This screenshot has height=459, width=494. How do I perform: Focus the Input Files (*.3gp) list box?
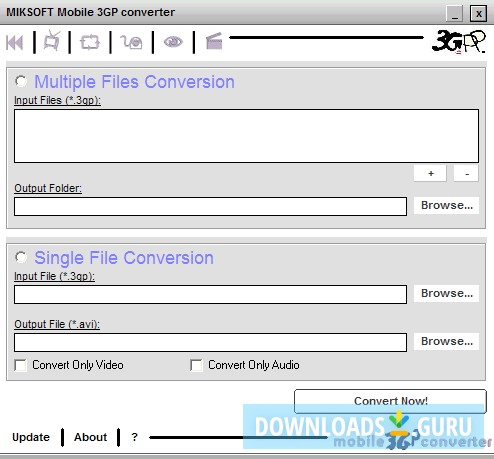click(x=246, y=136)
